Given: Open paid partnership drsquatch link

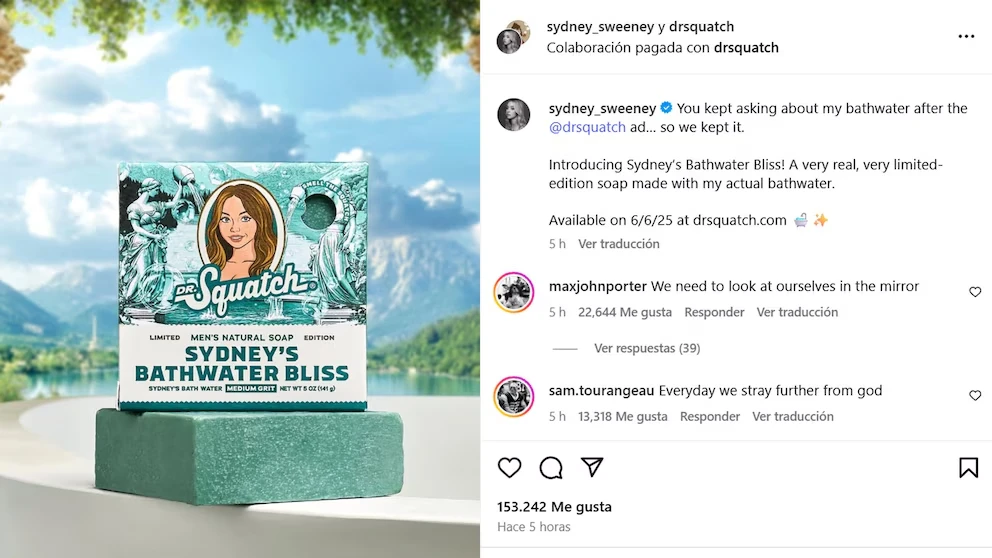Looking at the screenshot, I should click(746, 47).
